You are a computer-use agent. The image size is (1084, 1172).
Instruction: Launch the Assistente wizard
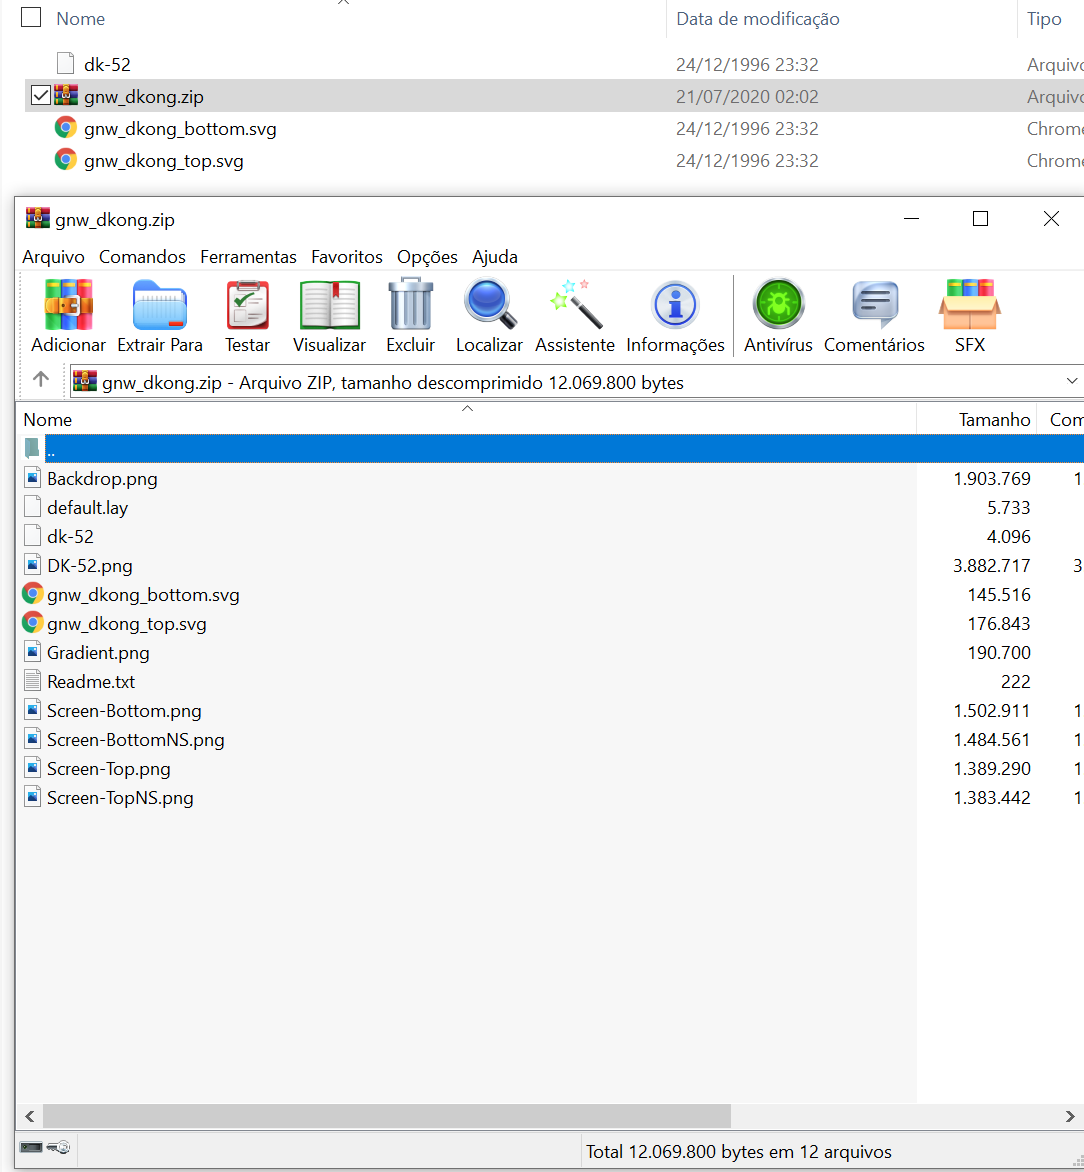pos(575,304)
